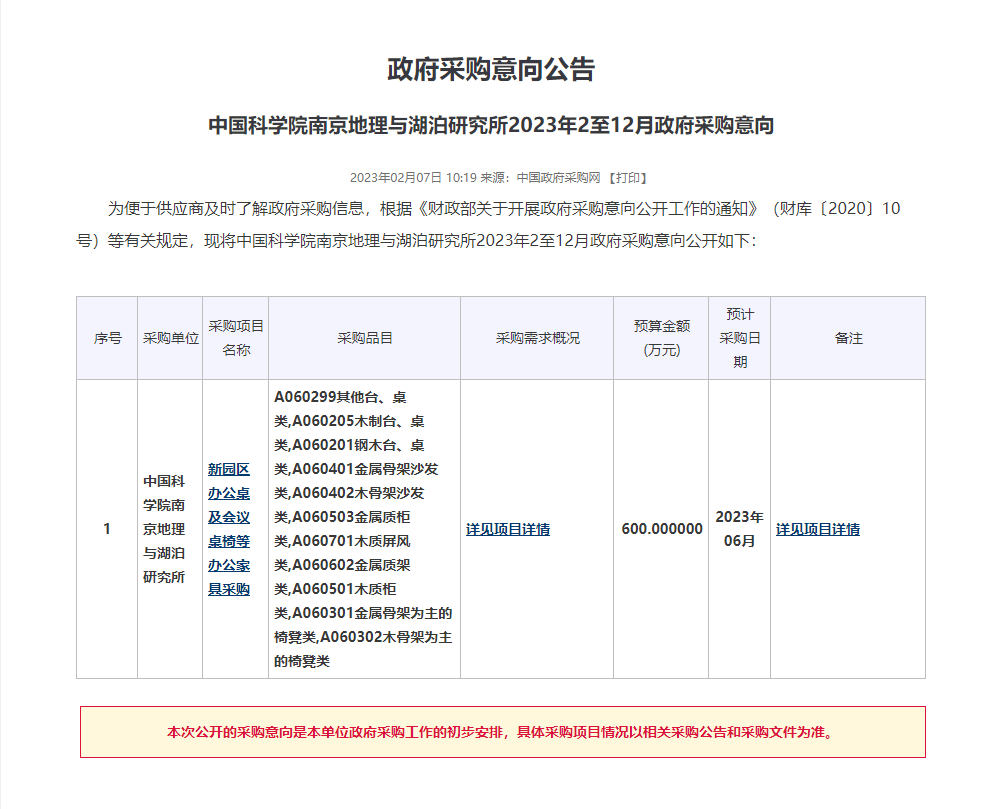The height and width of the screenshot is (809, 999).
Task: Click the source text 来源：中国政府采购网
Action: click(540, 178)
